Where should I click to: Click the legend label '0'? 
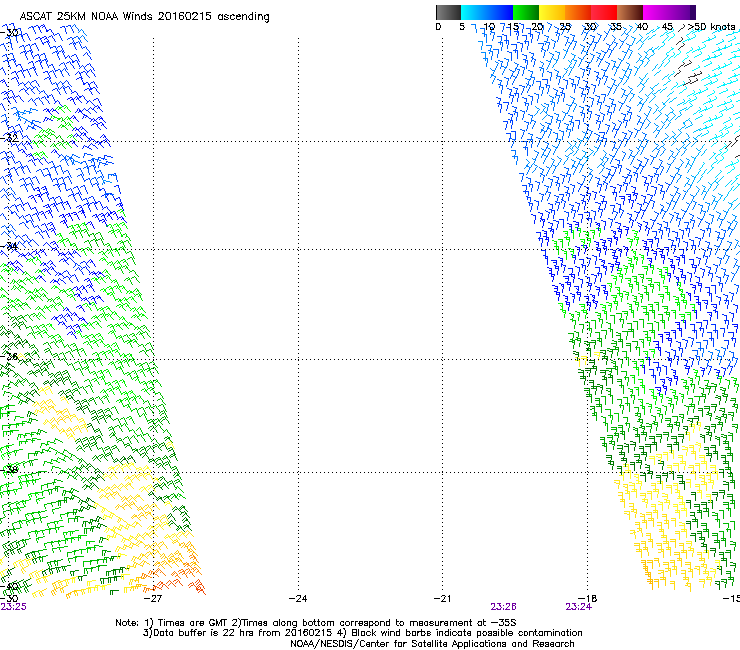[438, 27]
